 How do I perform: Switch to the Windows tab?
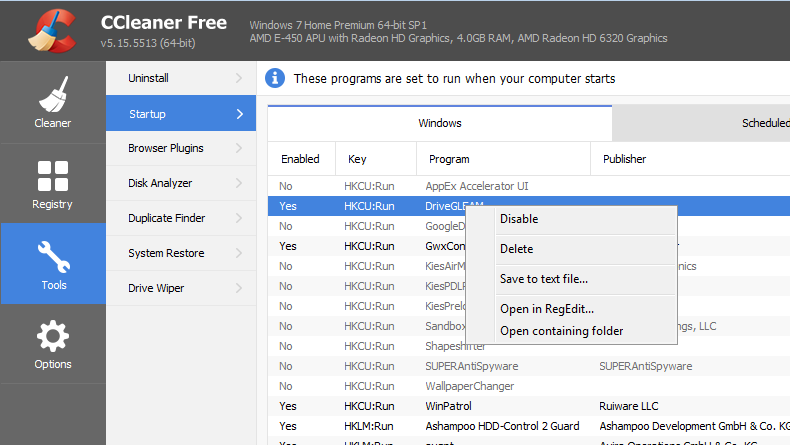pos(440,123)
